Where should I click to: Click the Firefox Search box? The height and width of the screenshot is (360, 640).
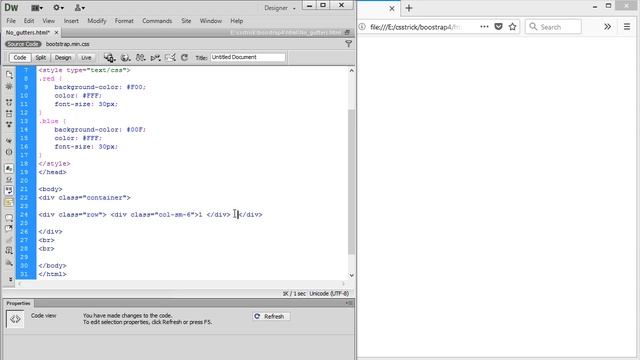[x=553, y=27]
